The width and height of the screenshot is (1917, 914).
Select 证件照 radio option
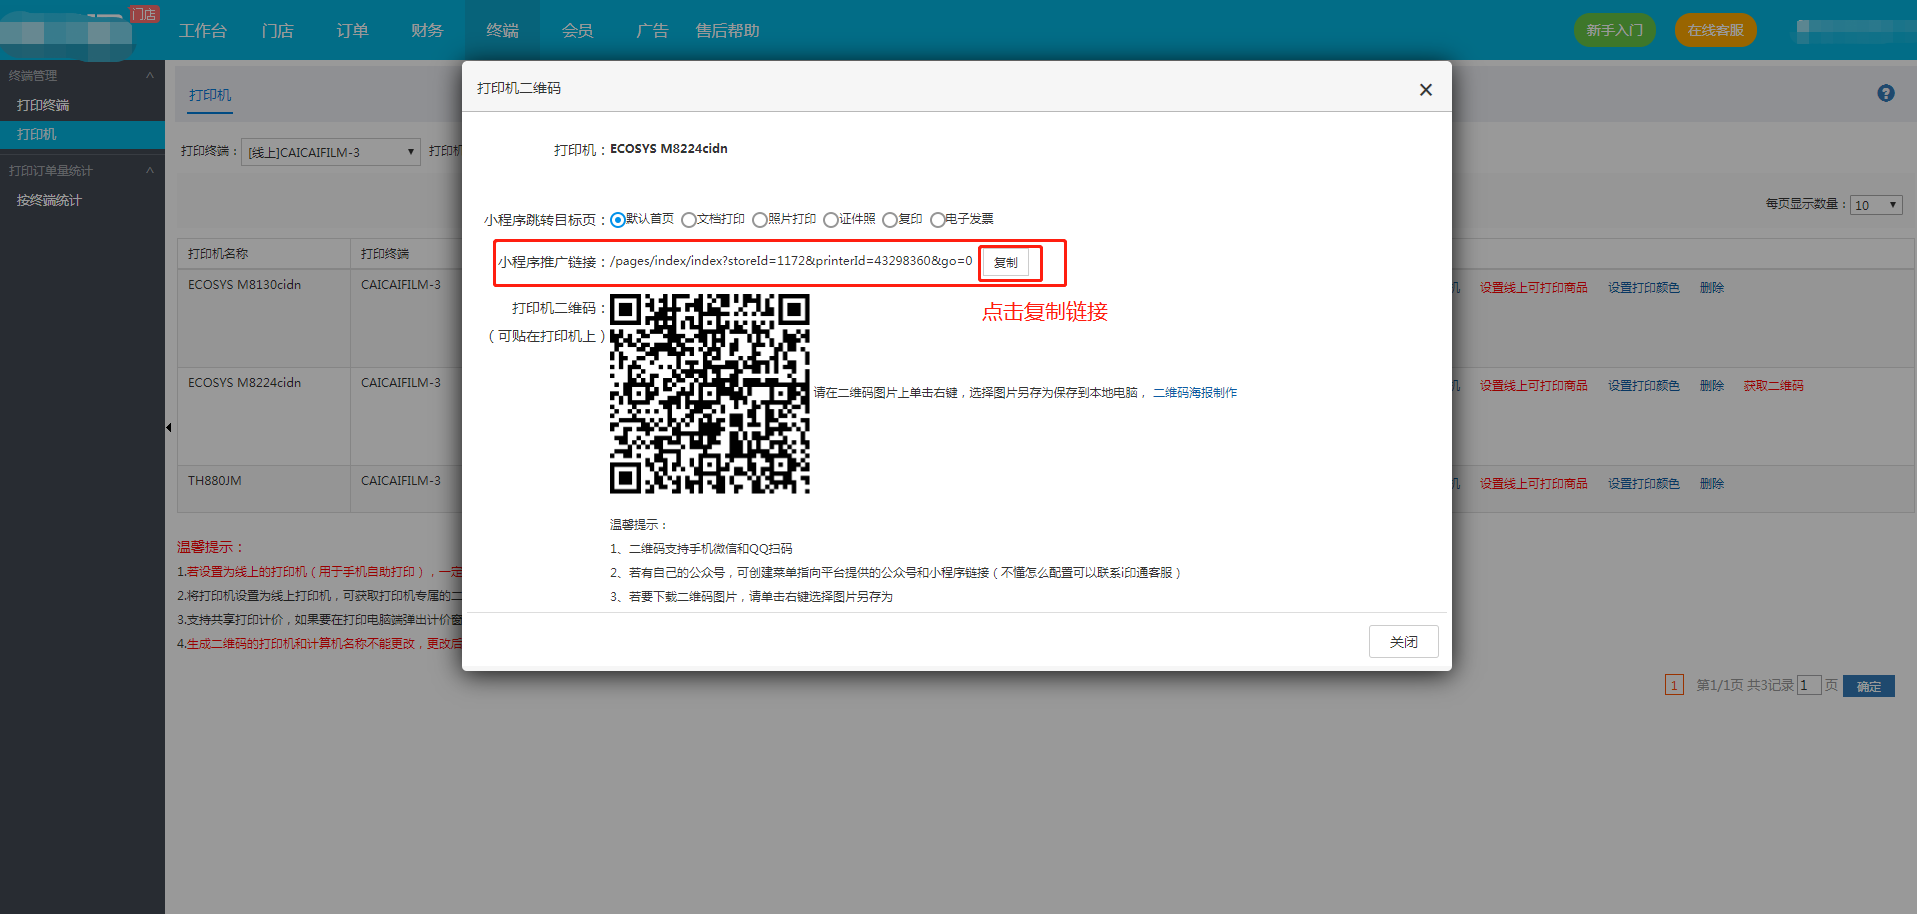tap(830, 220)
